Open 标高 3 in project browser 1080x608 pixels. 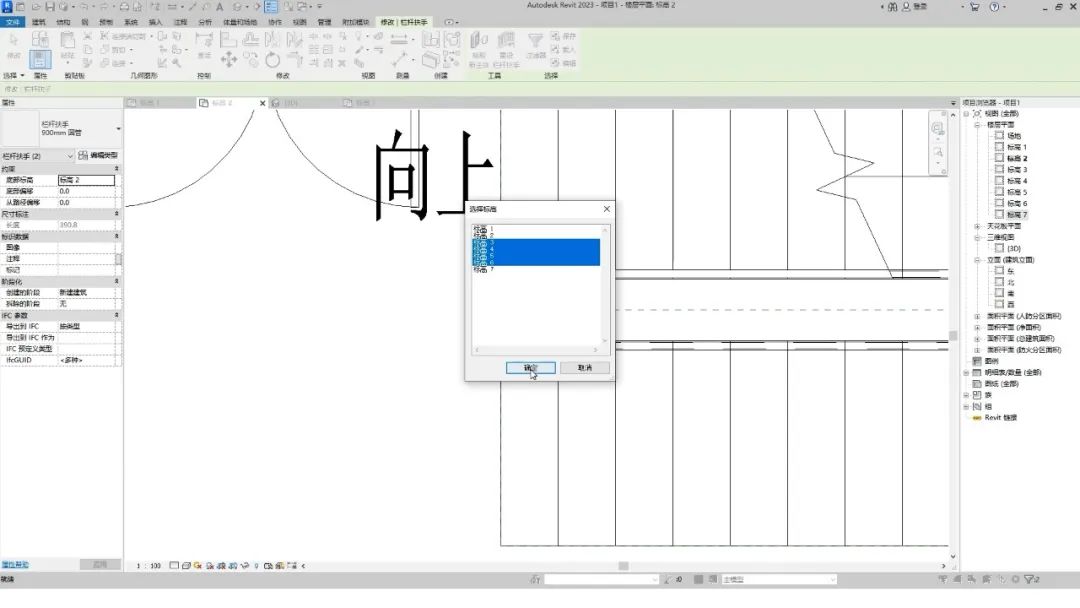[1017, 169]
